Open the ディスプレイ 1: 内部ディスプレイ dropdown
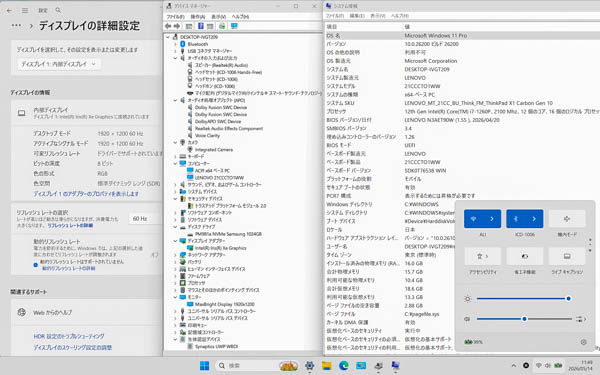The height and width of the screenshot is (375, 600). [59, 64]
